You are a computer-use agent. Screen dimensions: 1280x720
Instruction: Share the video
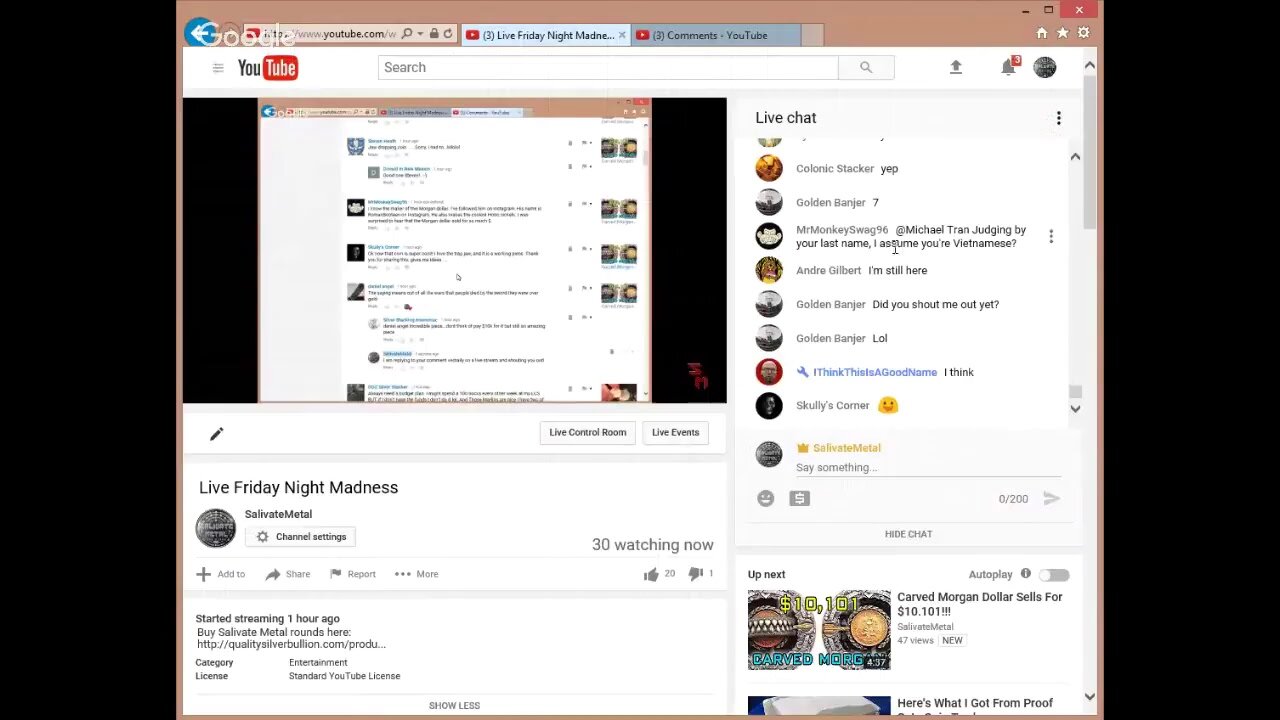click(x=288, y=574)
